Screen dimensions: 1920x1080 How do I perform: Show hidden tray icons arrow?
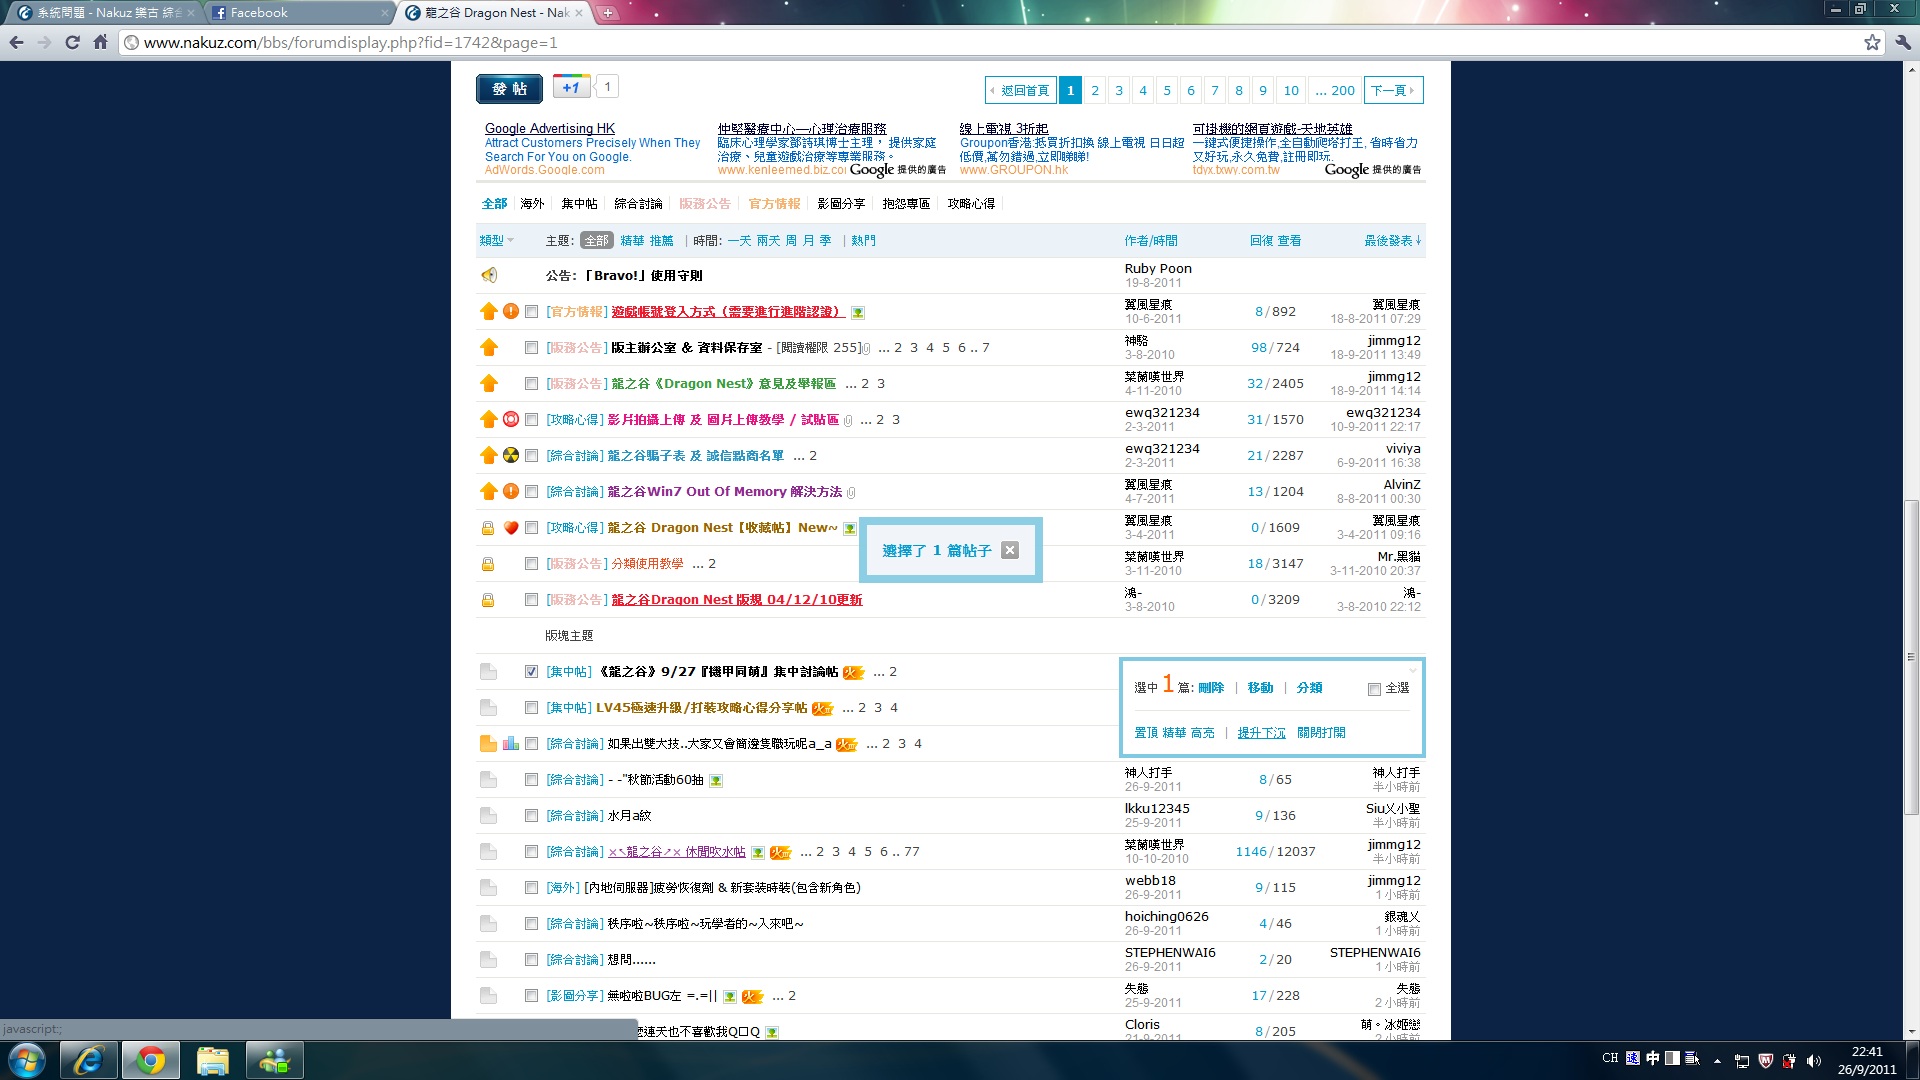(1717, 1061)
